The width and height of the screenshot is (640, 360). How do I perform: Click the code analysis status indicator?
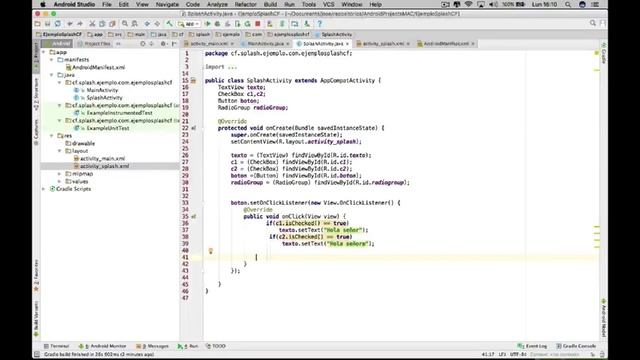click(x=597, y=53)
